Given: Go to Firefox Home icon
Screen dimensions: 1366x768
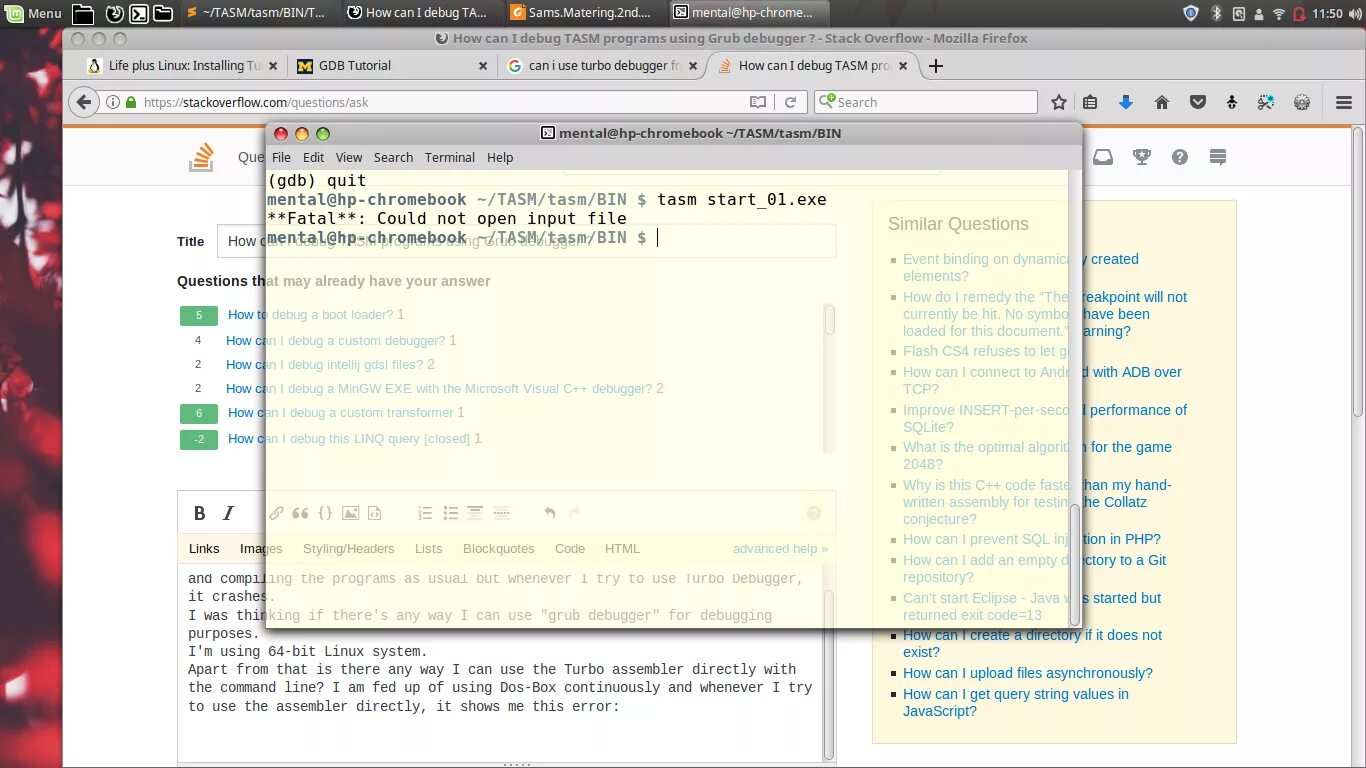Looking at the screenshot, I should click(1161, 102).
